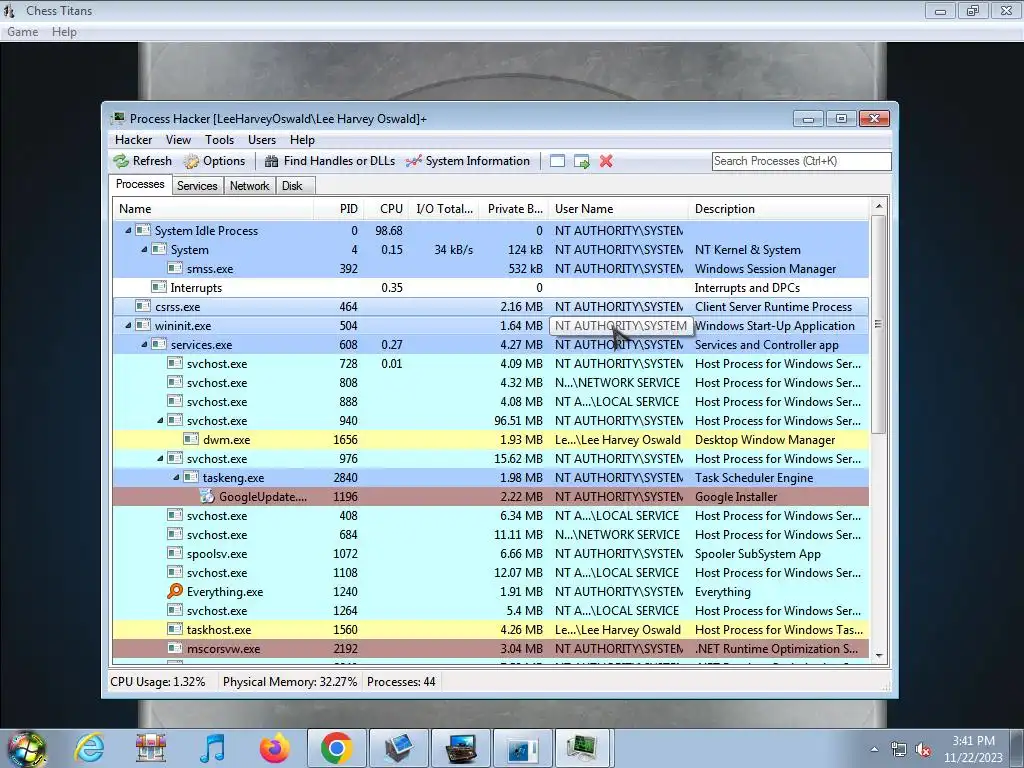Select the Processes tab
Image resolution: width=1024 pixels, height=768 pixels.
coord(140,184)
